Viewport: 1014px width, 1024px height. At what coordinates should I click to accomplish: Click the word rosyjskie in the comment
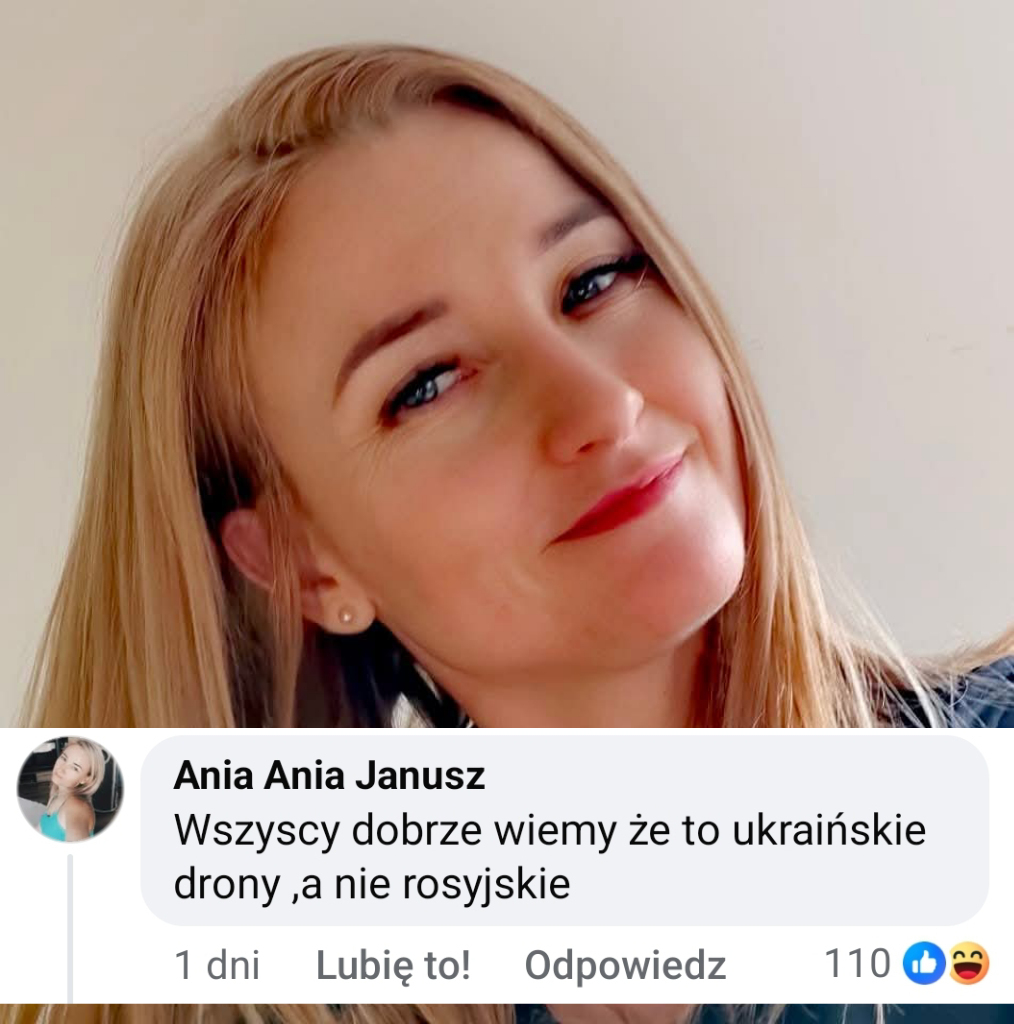coord(486,886)
